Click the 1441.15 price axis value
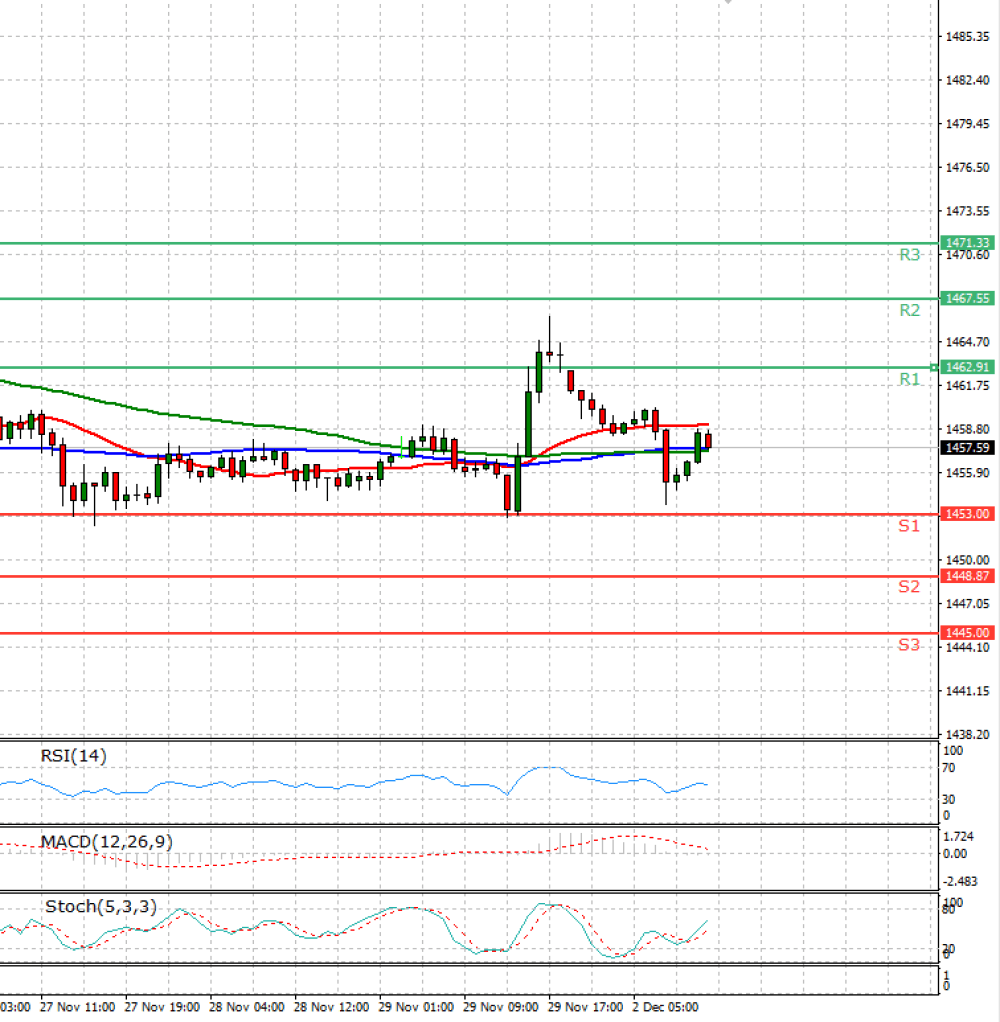The width and height of the screenshot is (1000, 1022). [x=967, y=691]
